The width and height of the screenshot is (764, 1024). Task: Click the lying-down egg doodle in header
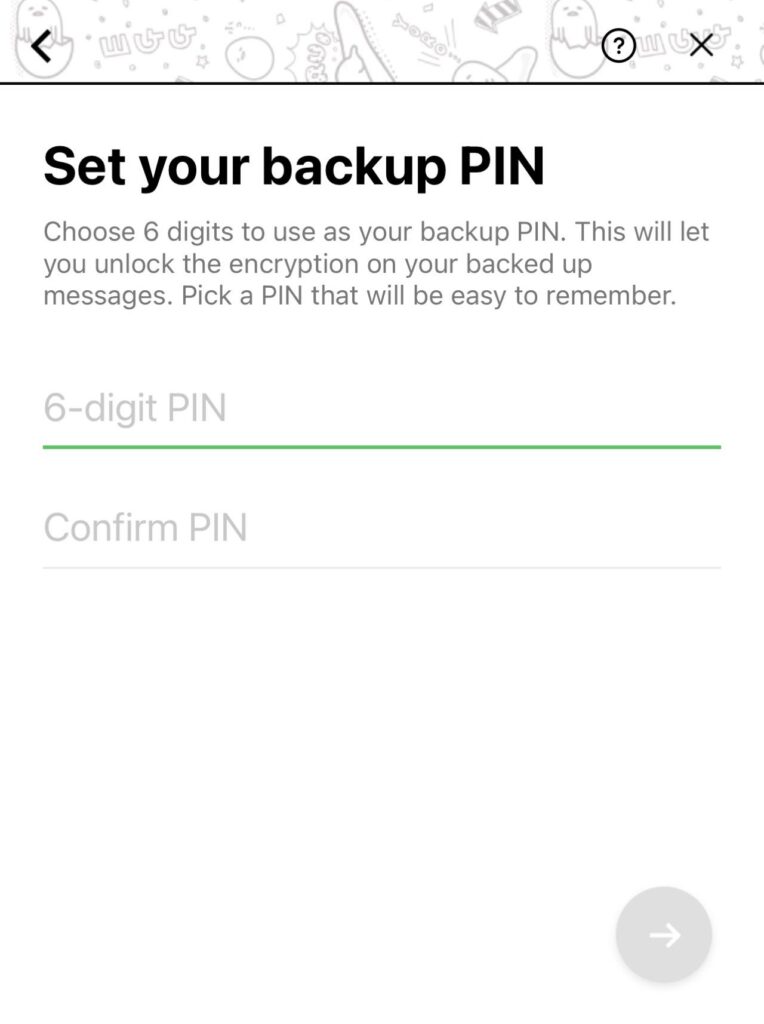pos(495,67)
